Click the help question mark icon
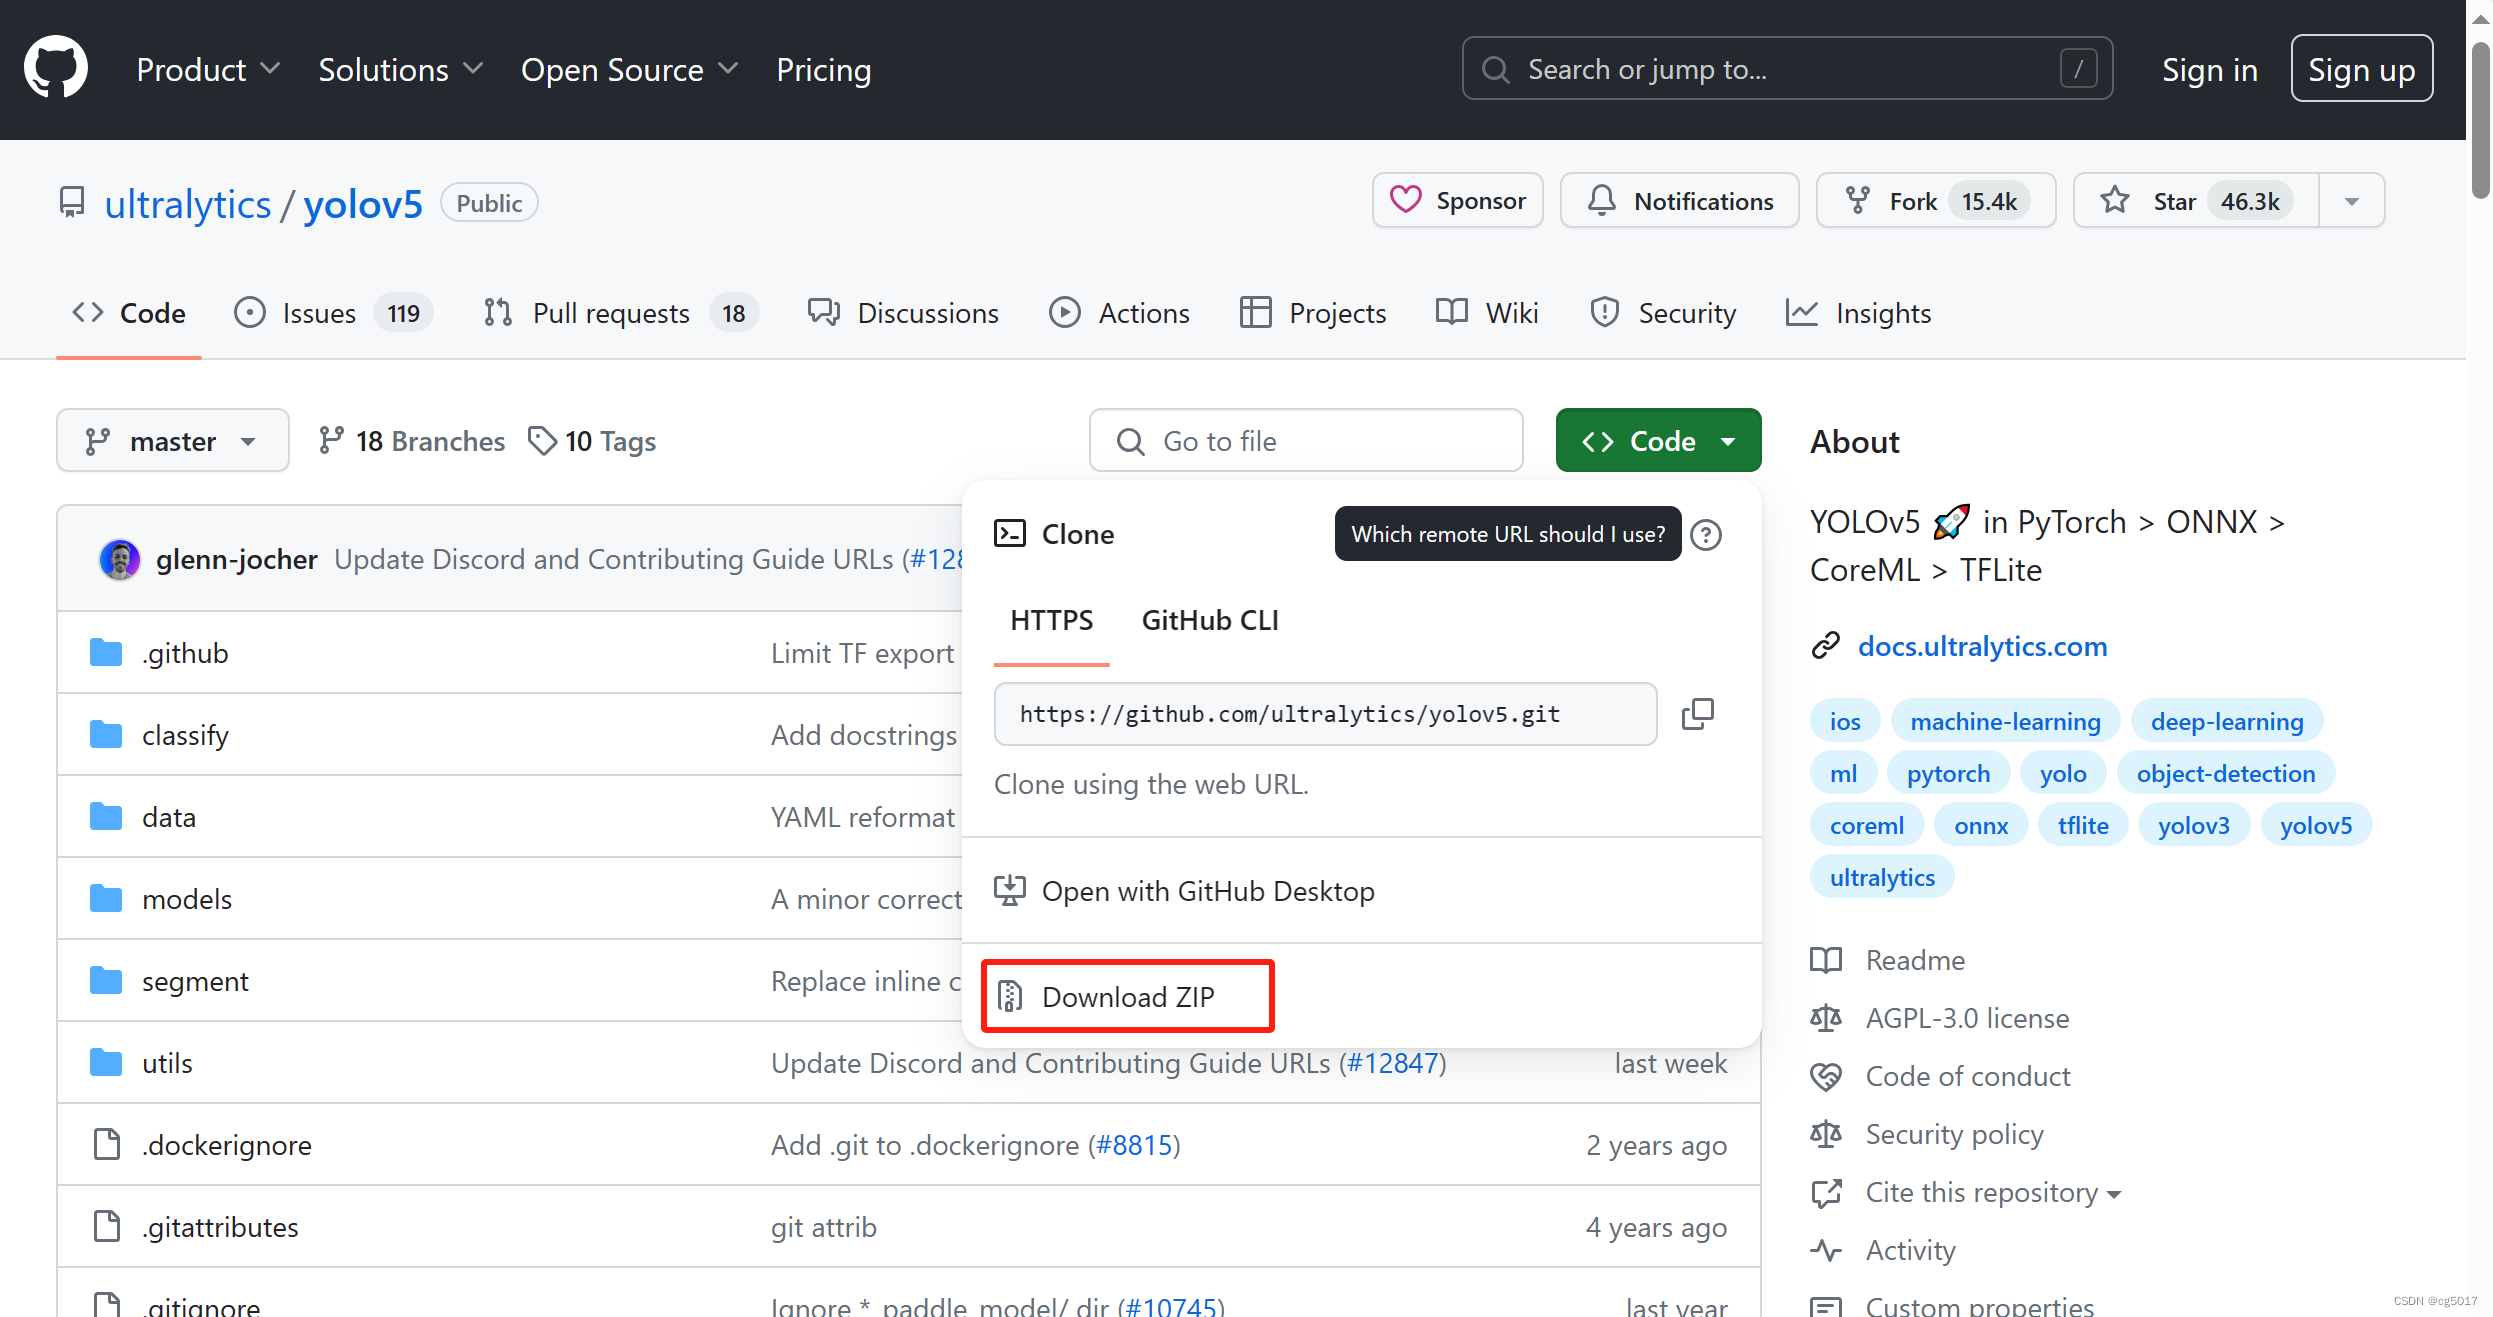Screen dimensions: 2493x1317 coord(1706,535)
